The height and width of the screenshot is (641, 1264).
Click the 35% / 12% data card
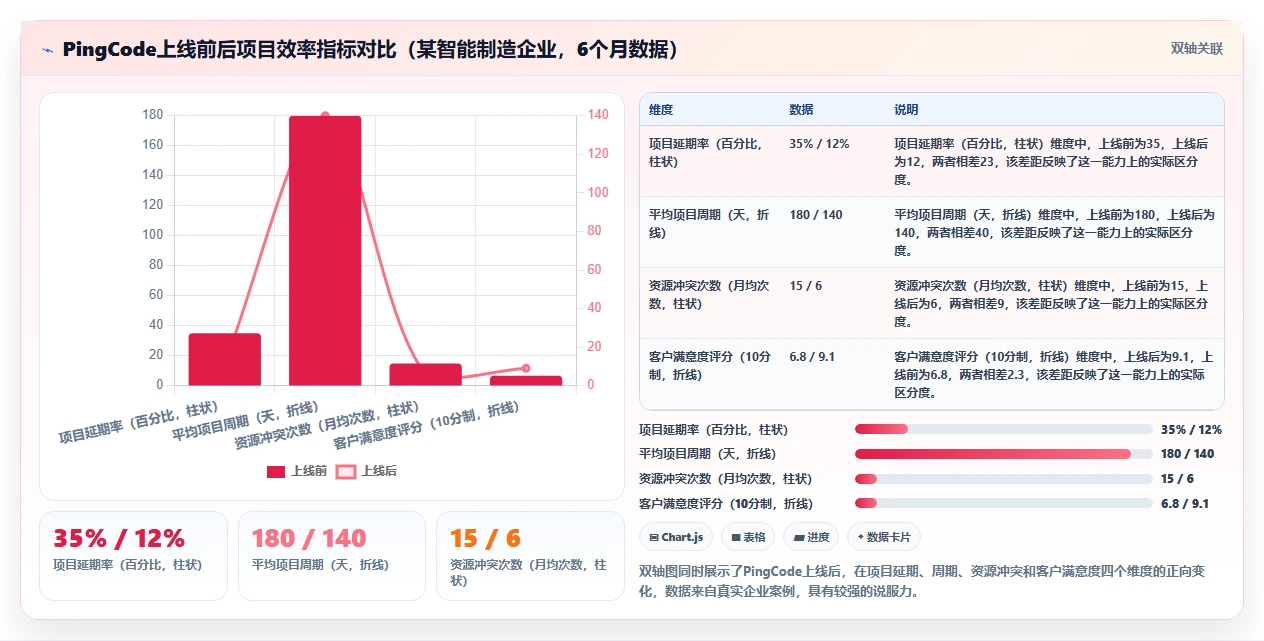click(133, 556)
